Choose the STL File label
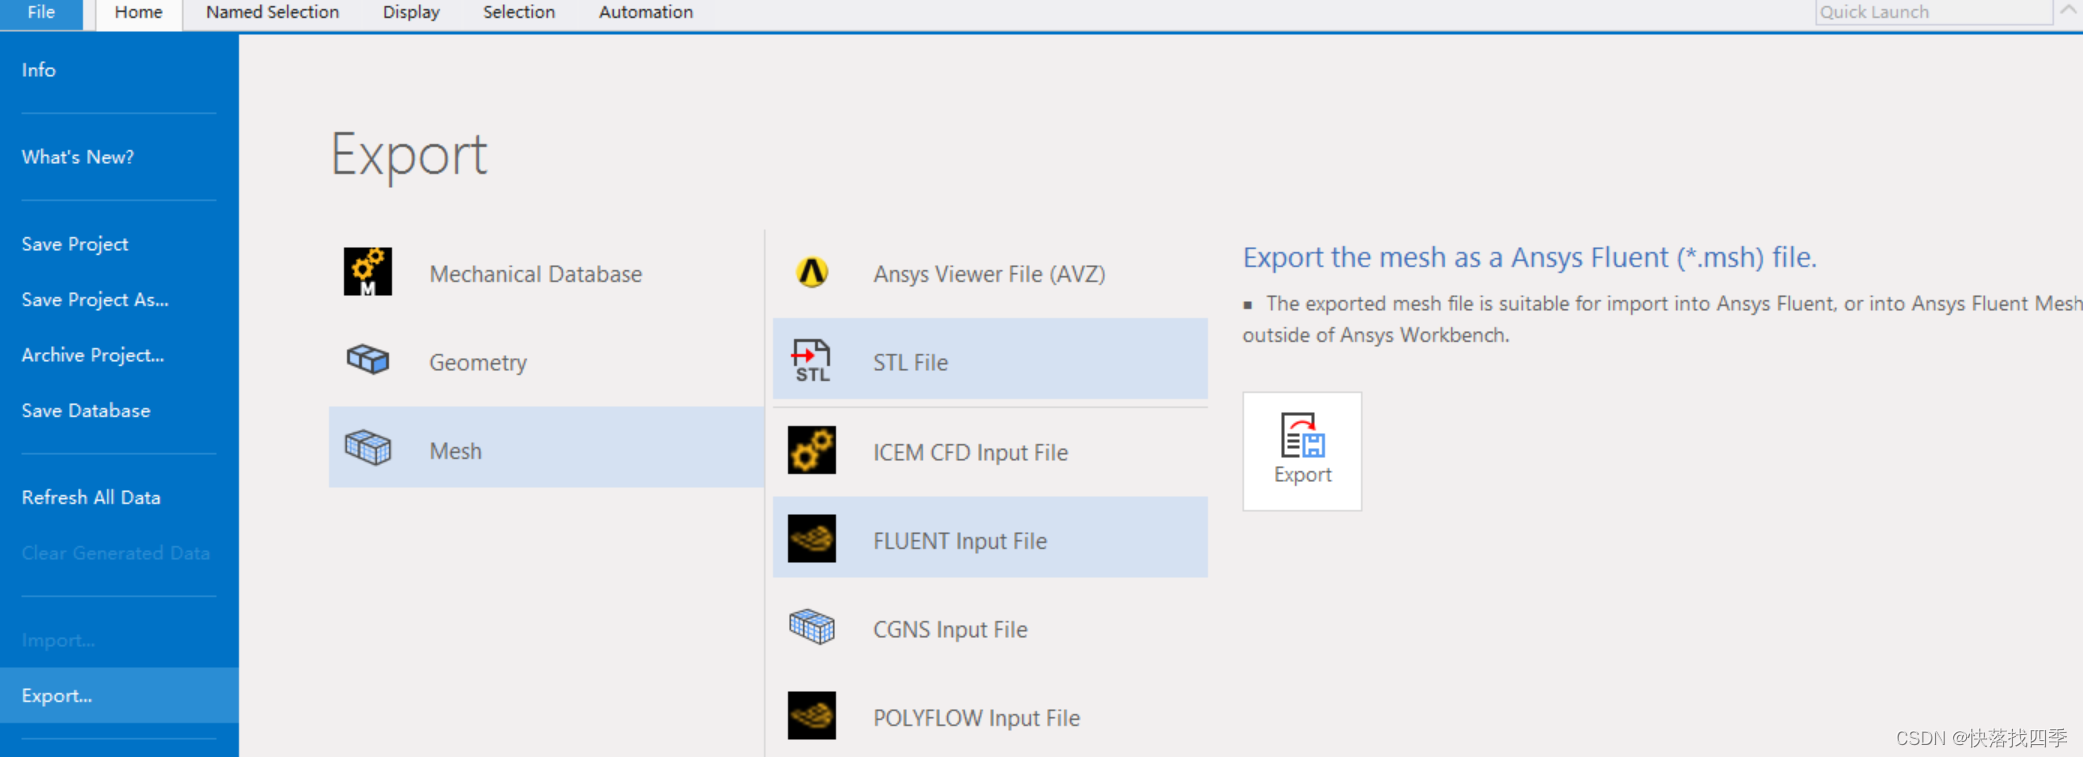The height and width of the screenshot is (757, 2083). coord(910,362)
